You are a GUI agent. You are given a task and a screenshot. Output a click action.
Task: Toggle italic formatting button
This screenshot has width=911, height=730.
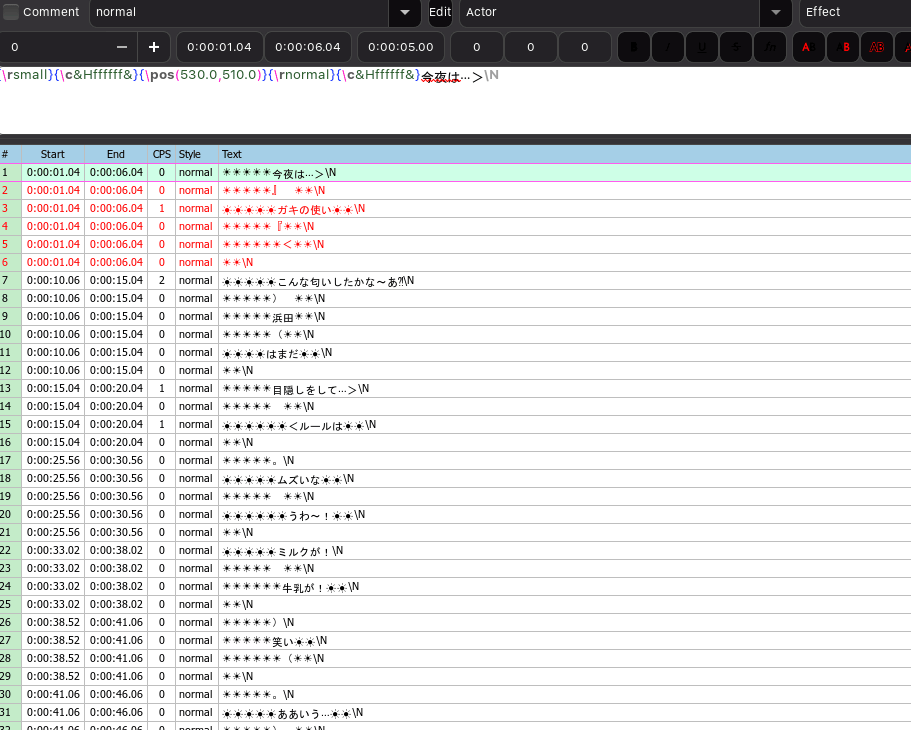pos(668,47)
